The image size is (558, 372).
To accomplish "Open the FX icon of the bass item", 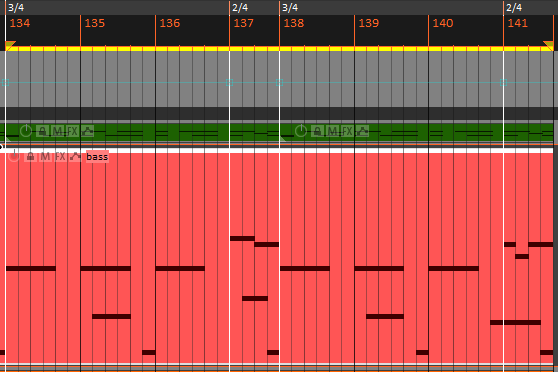I will [60, 156].
